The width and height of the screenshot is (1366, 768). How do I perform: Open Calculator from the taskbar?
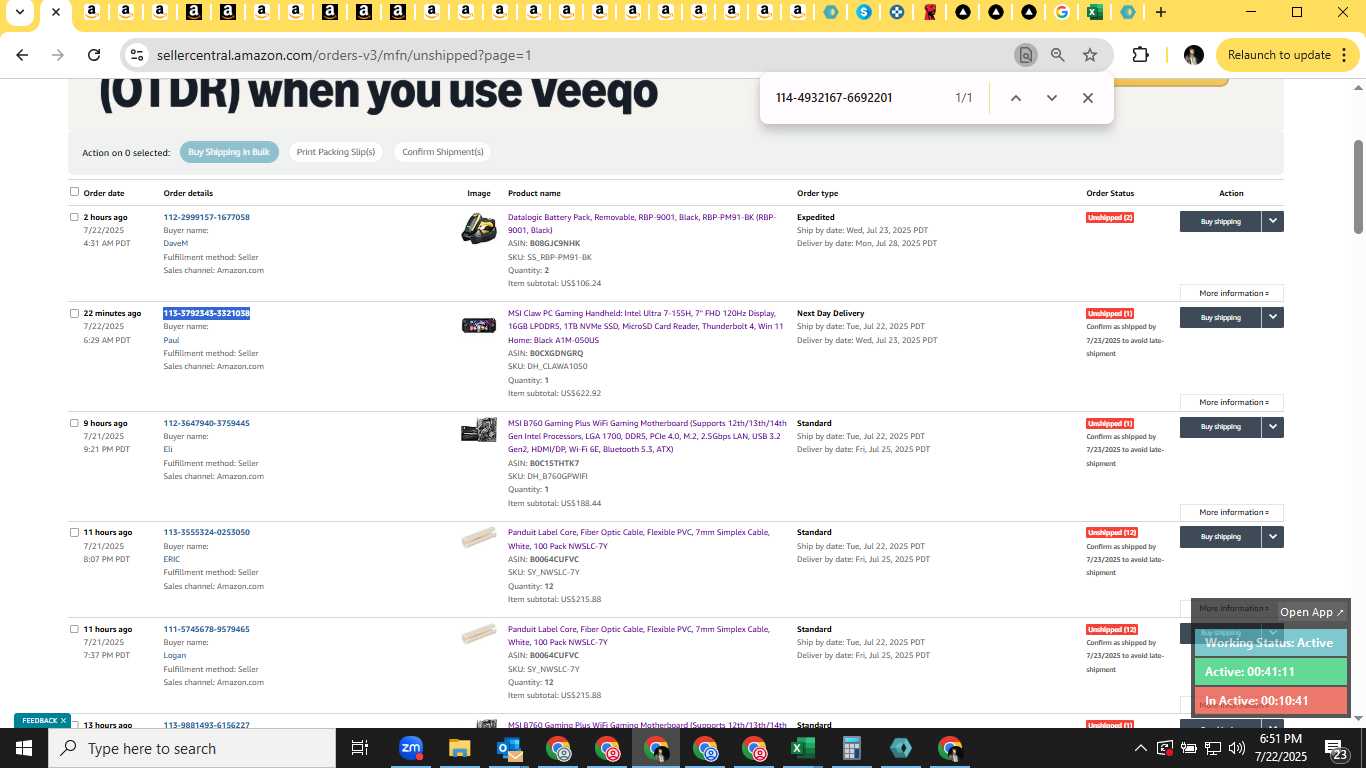pyautogui.click(x=852, y=748)
